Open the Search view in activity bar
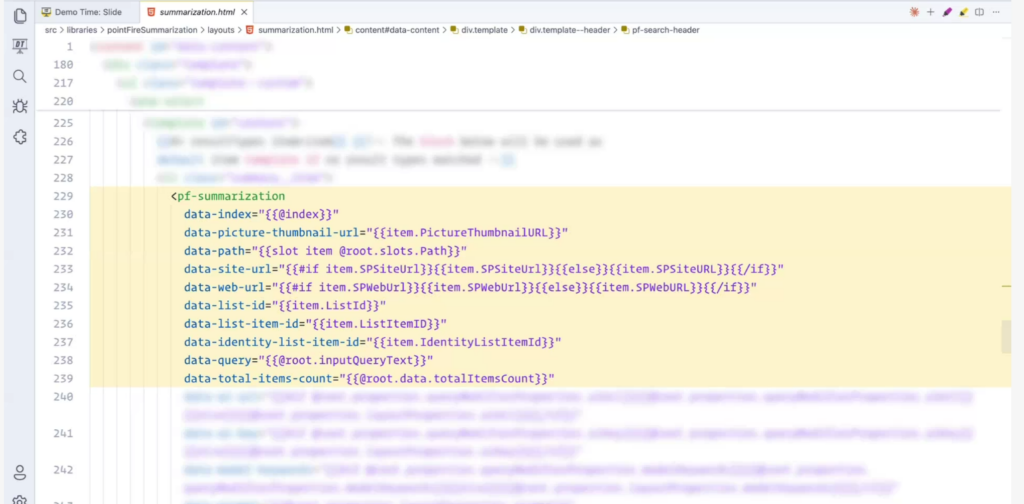This screenshot has width=1024, height=504. 19,76
